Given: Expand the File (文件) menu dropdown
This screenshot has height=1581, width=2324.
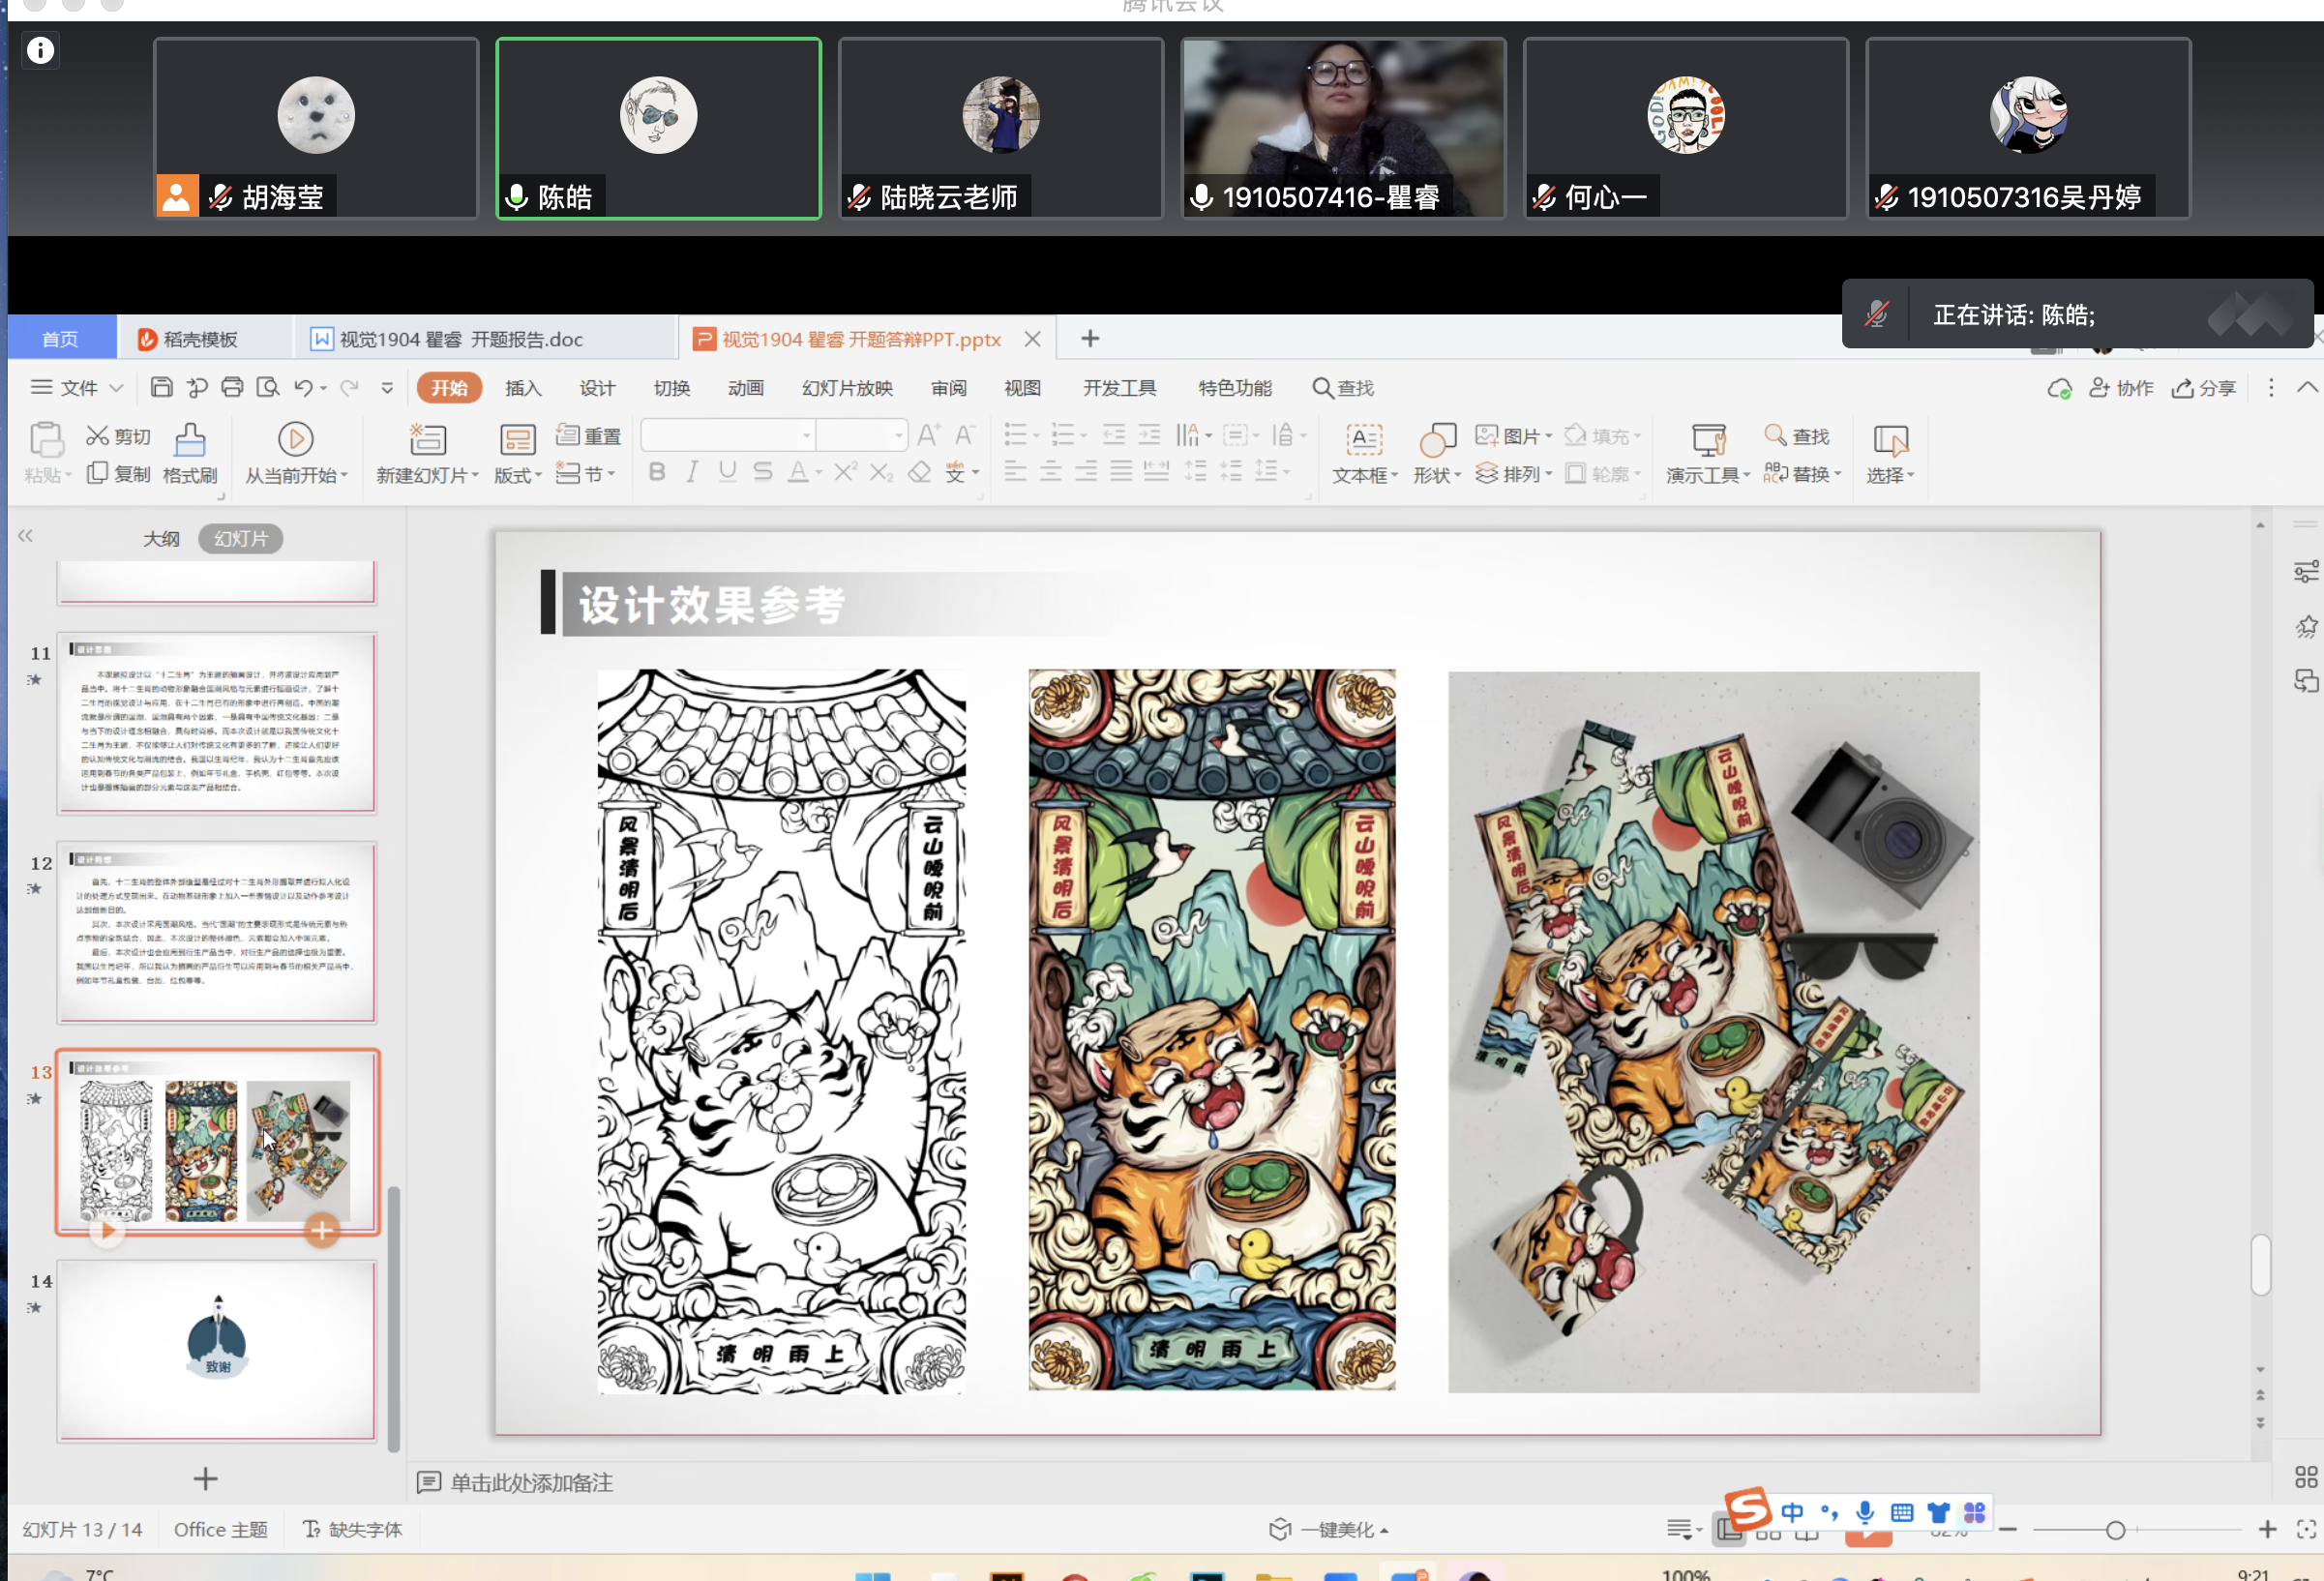Looking at the screenshot, I should pos(77,387).
